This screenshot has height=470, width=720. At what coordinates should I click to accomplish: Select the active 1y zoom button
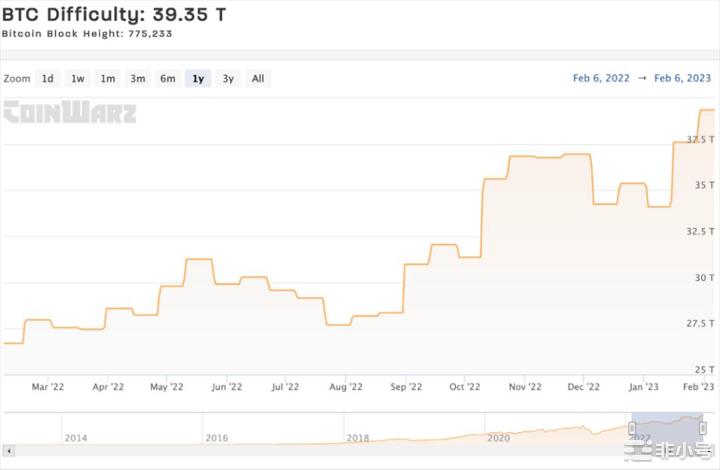[198, 78]
